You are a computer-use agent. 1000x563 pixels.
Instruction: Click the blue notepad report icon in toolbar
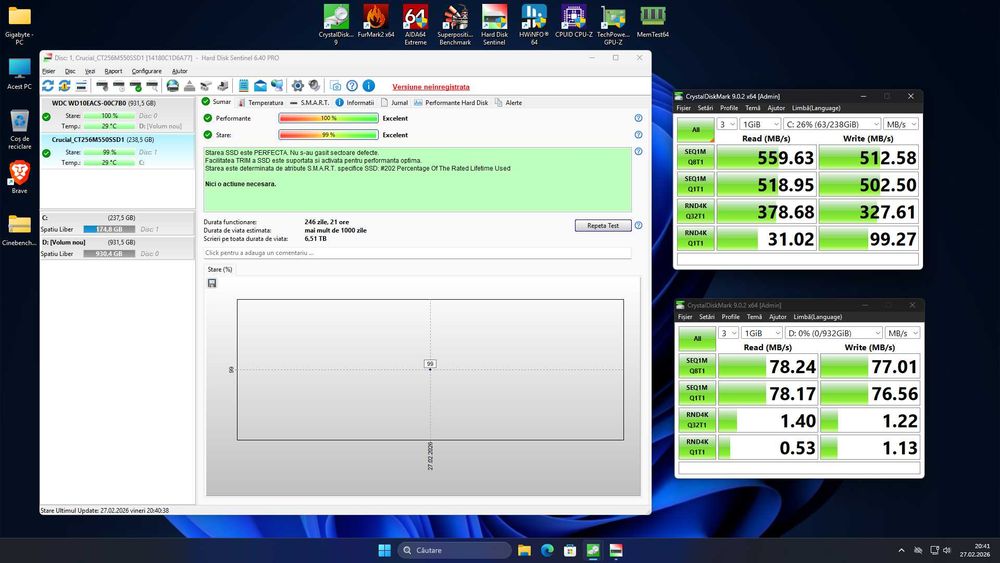point(244,85)
